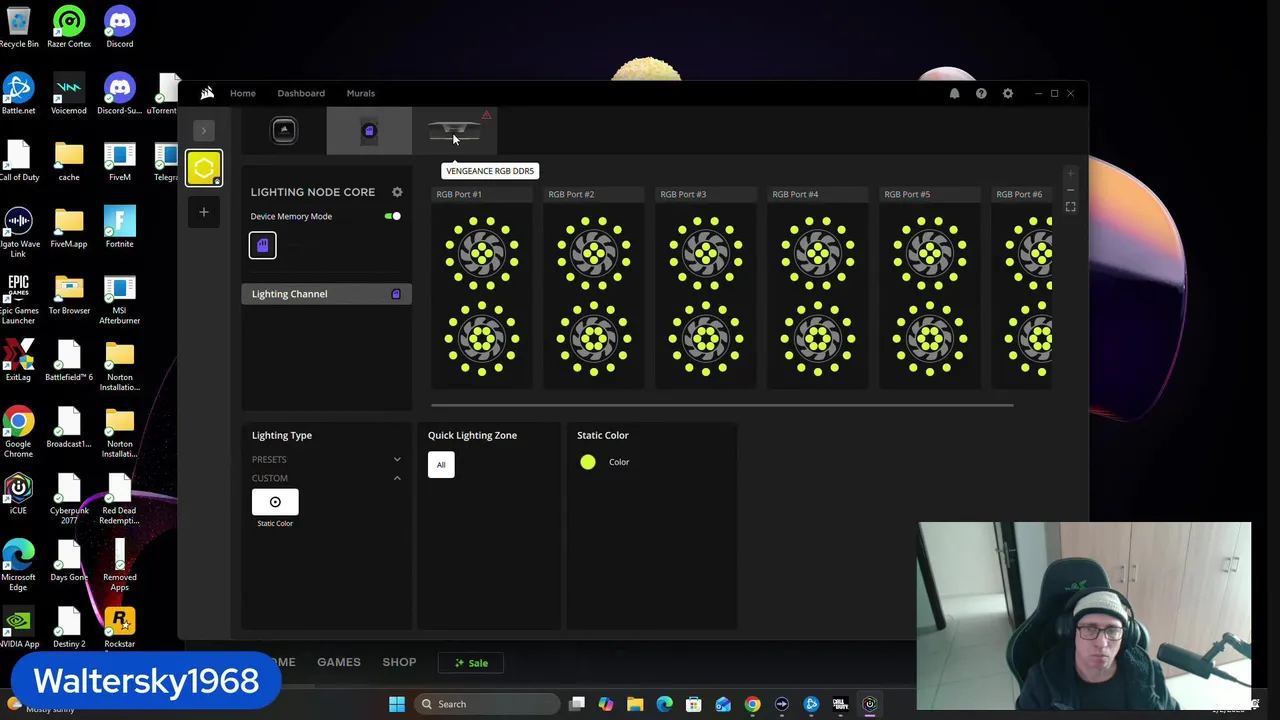Viewport: 1280px width, 720px height.
Task: Open SHOP tab in background launcher
Action: [x=399, y=662]
